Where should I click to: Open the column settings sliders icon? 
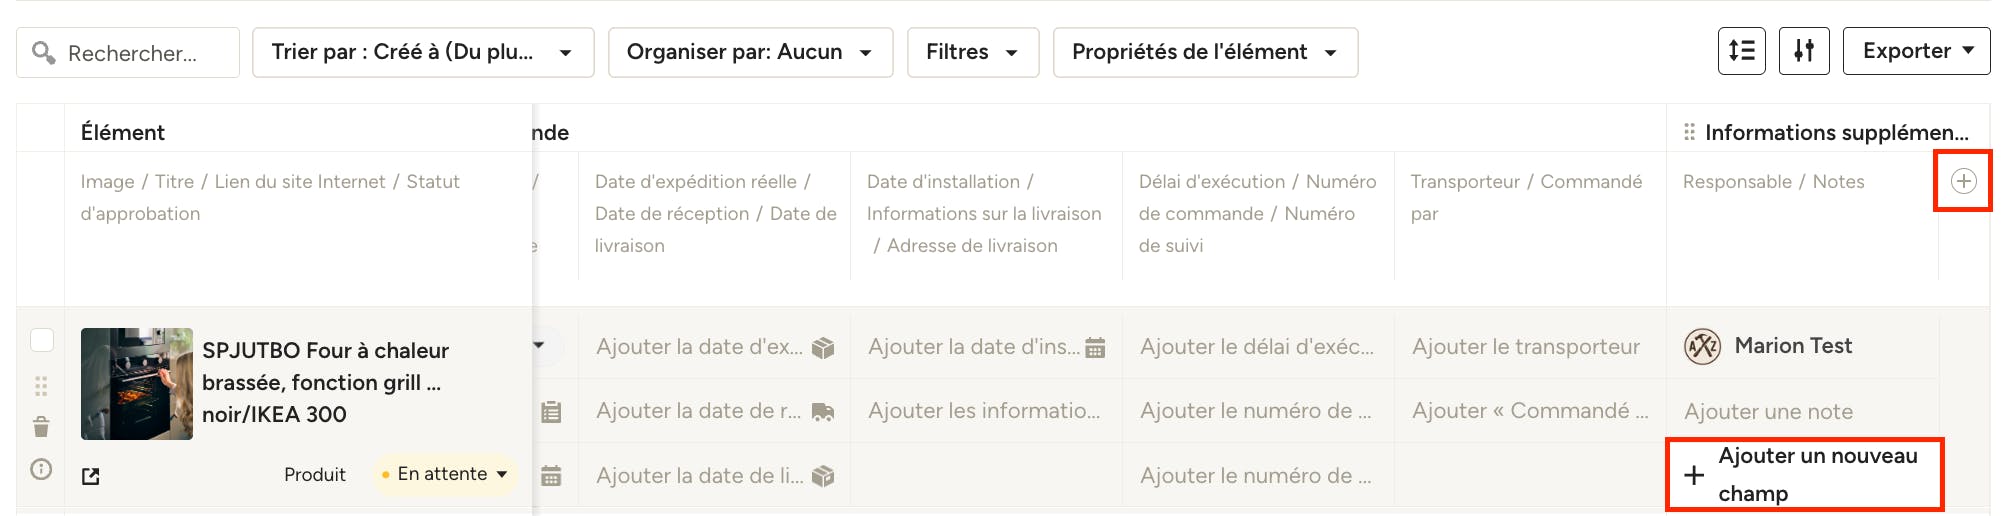coord(1804,51)
